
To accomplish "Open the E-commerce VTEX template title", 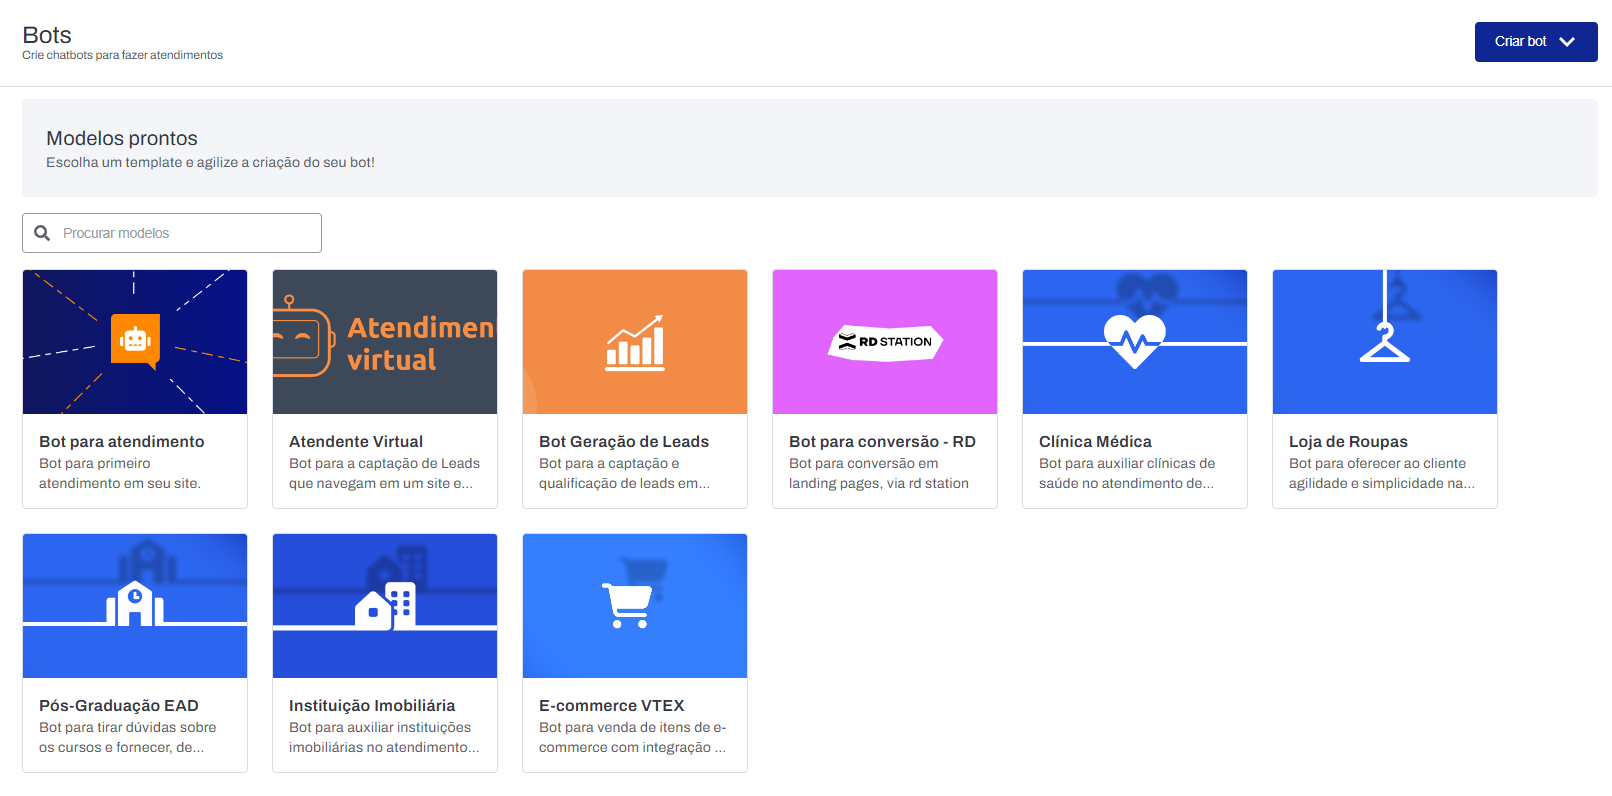I will click(611, 706).
